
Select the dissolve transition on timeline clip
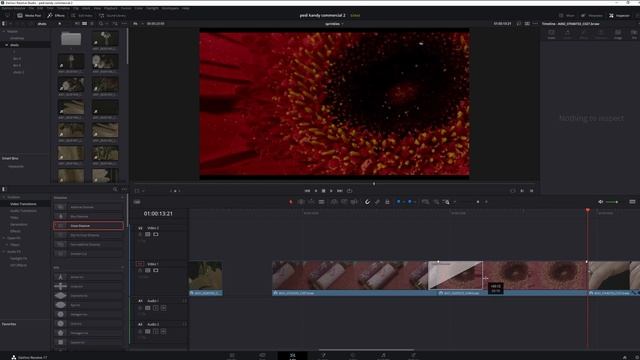[x=455, y=276]
